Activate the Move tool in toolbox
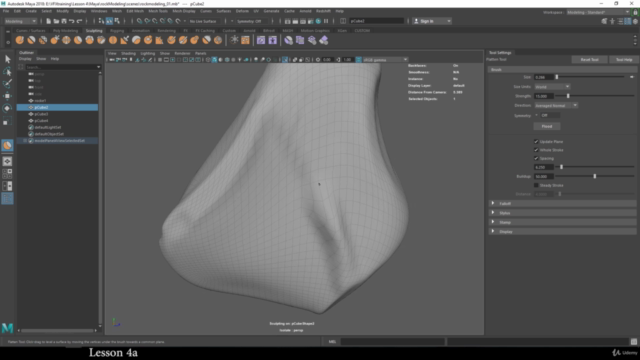 [x=7, y=96]
